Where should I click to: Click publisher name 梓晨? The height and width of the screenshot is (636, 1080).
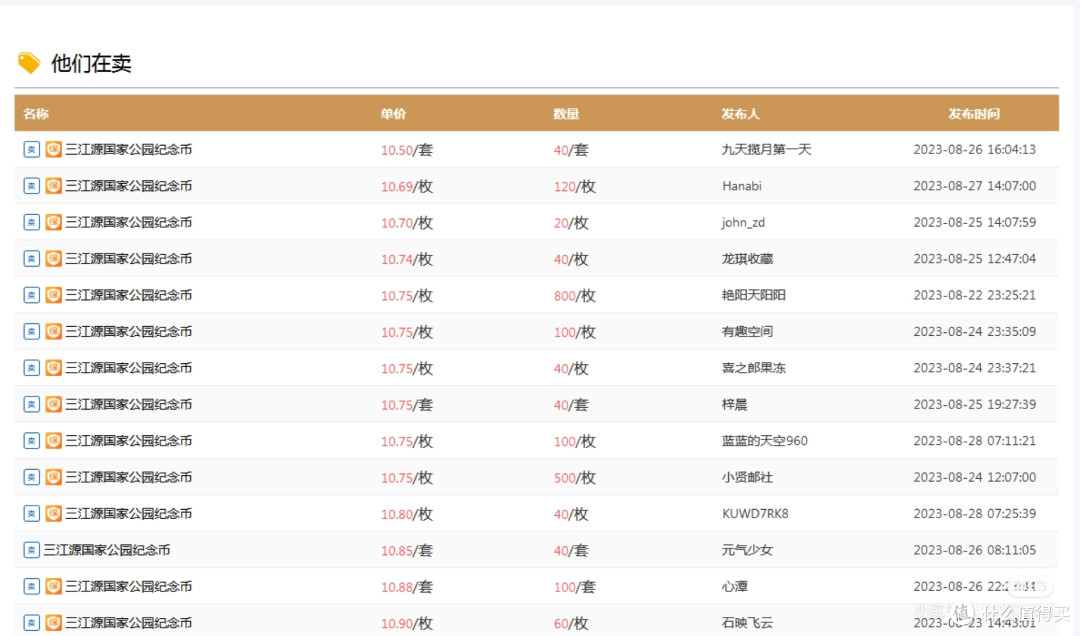tap(734, 404)
